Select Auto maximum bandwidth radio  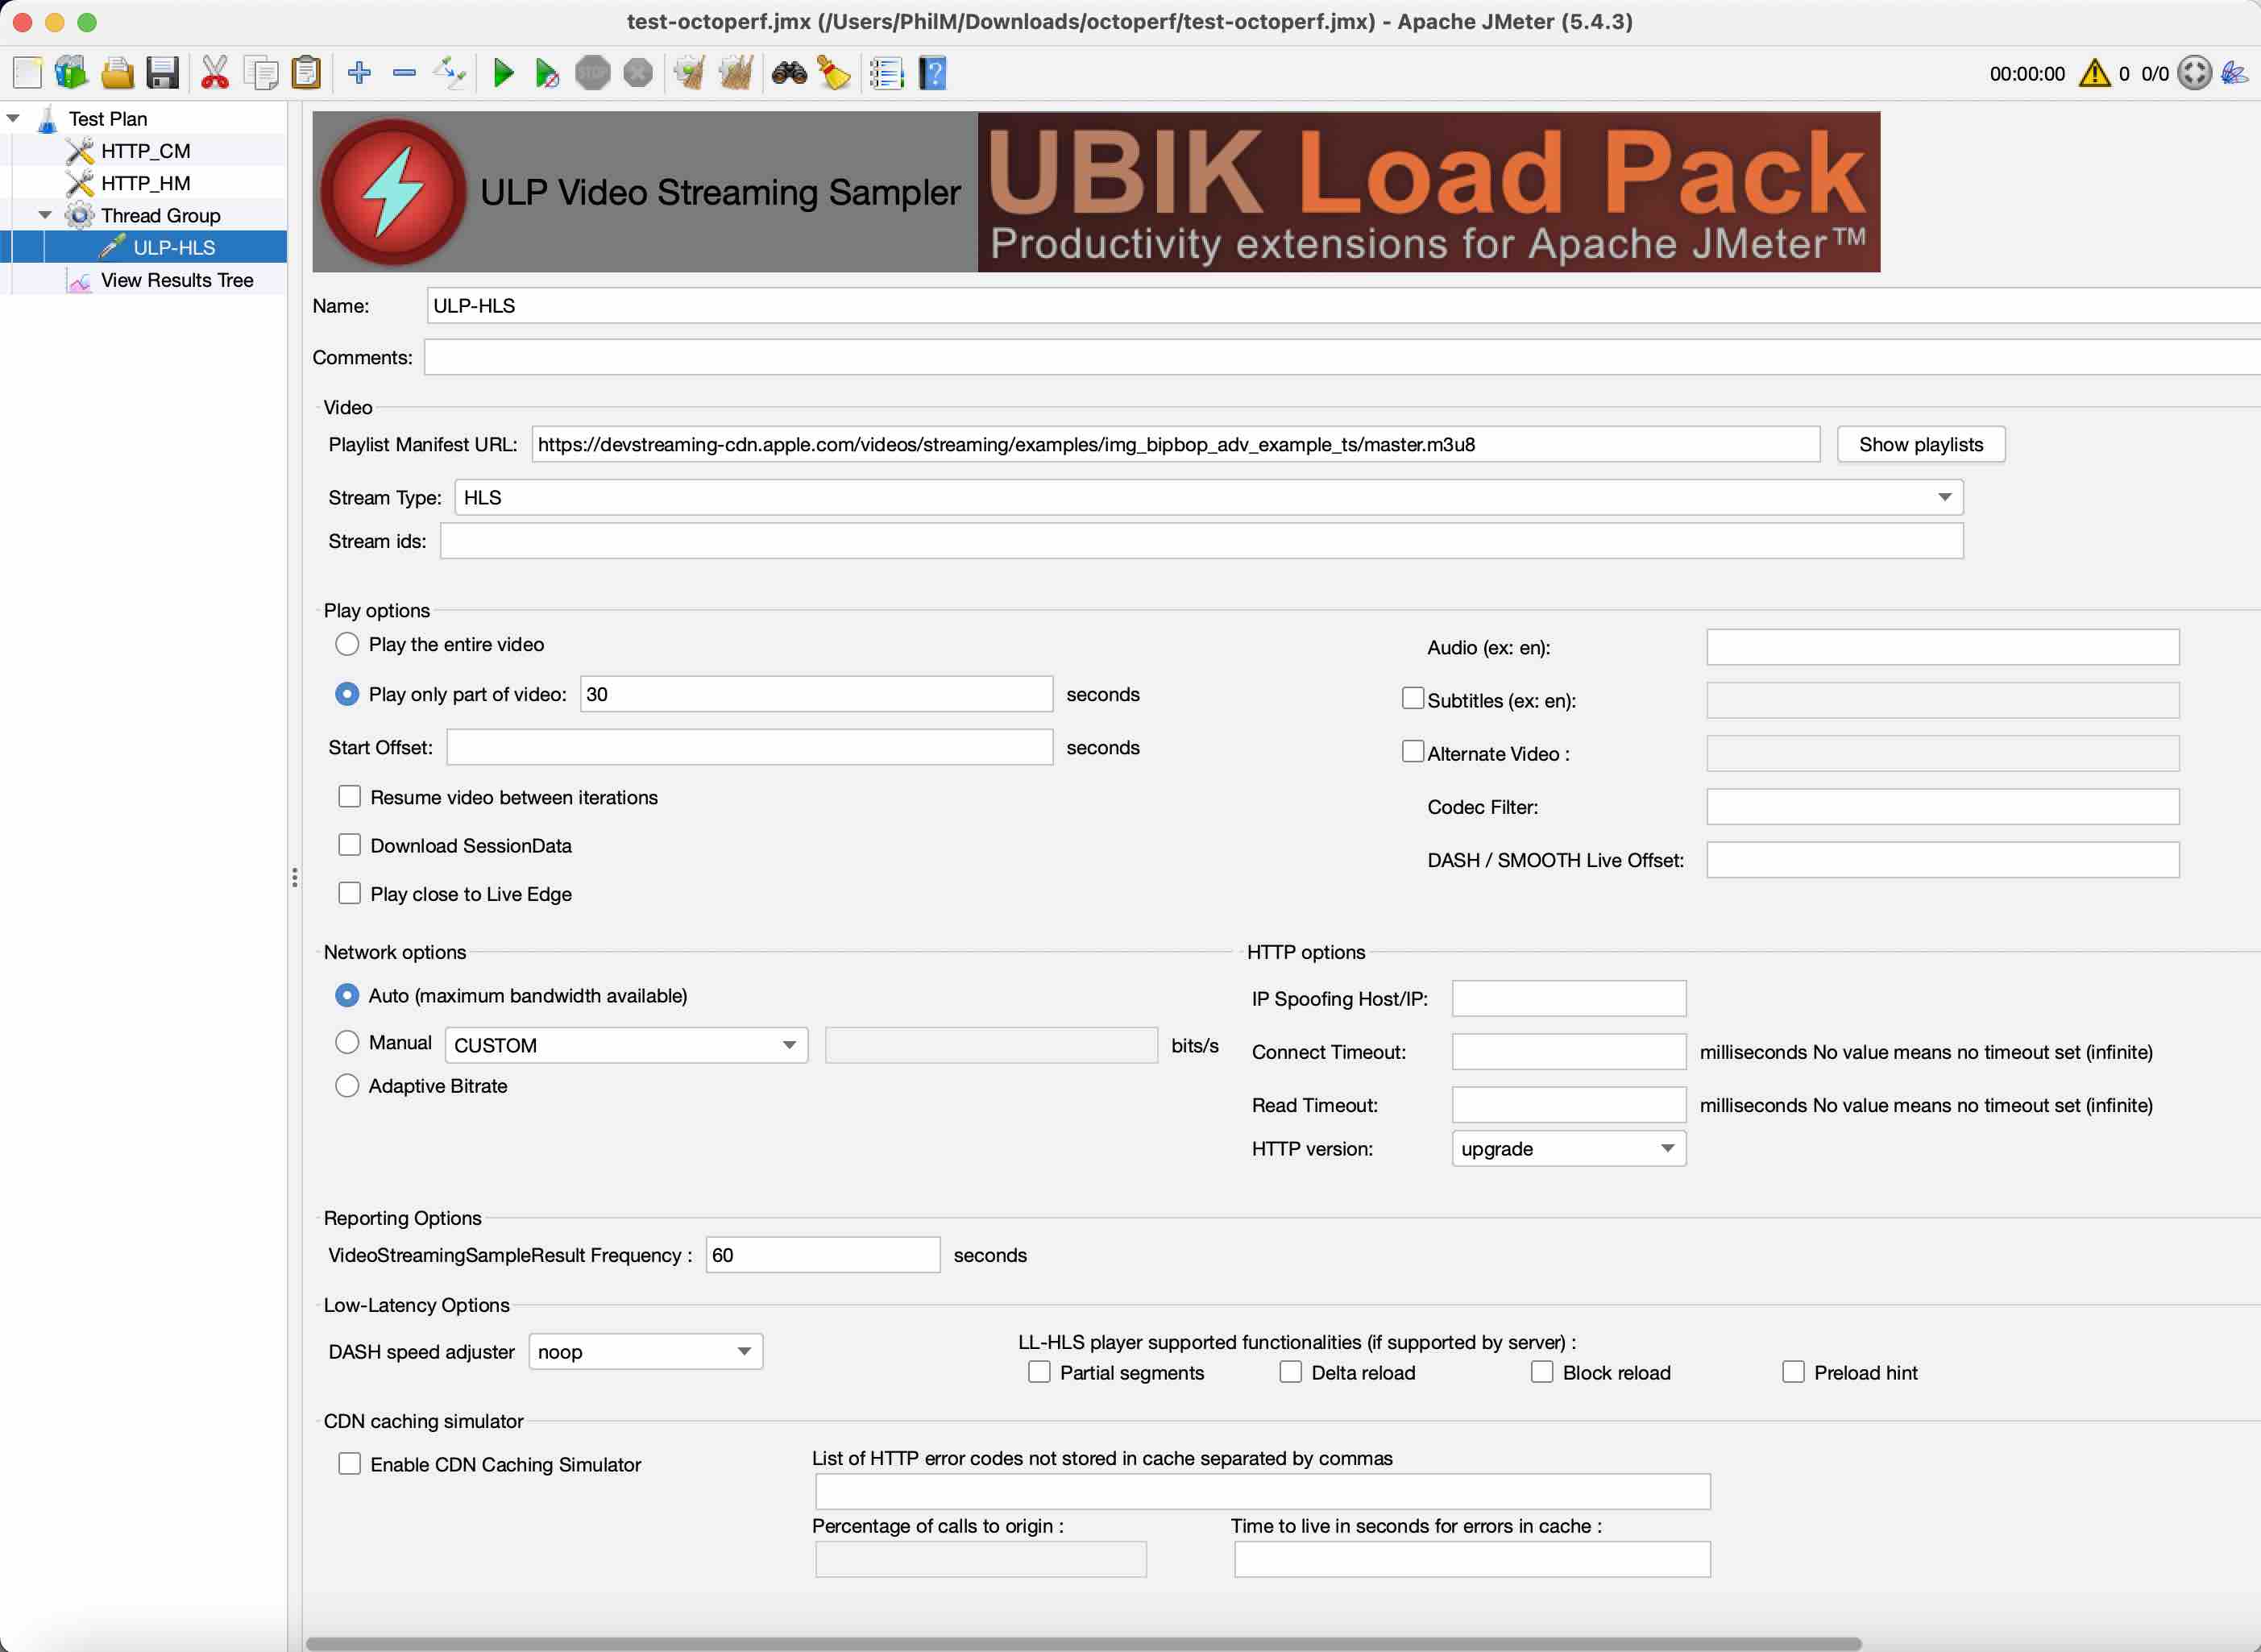tap(347, 995)
